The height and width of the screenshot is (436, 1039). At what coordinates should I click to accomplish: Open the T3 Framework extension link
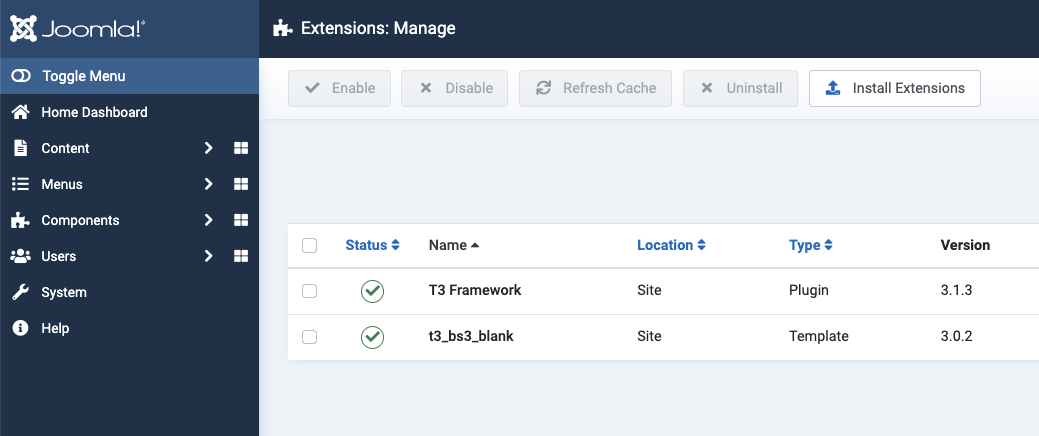[x=475, y=291]
